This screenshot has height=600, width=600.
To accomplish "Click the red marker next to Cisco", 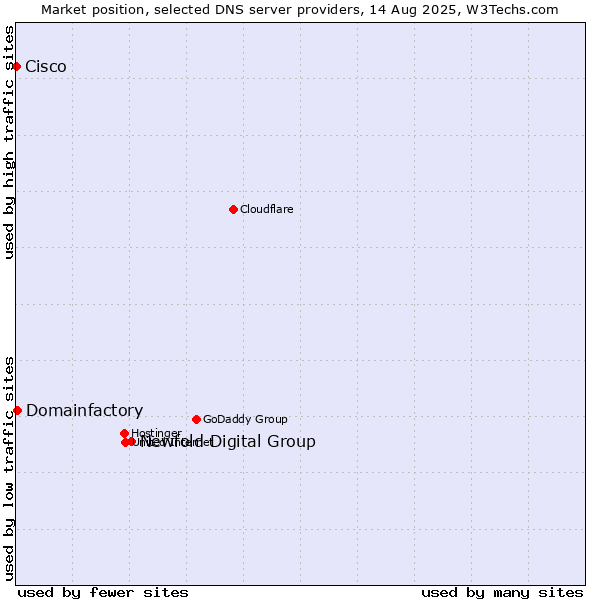I will (x=16, y=67).
